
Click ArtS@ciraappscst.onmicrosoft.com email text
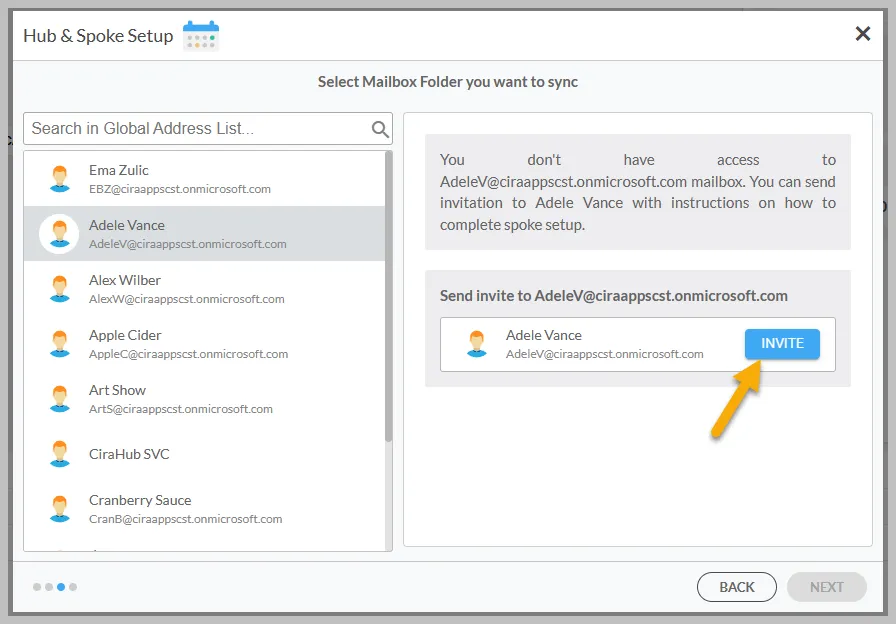[x=181, y=409]
